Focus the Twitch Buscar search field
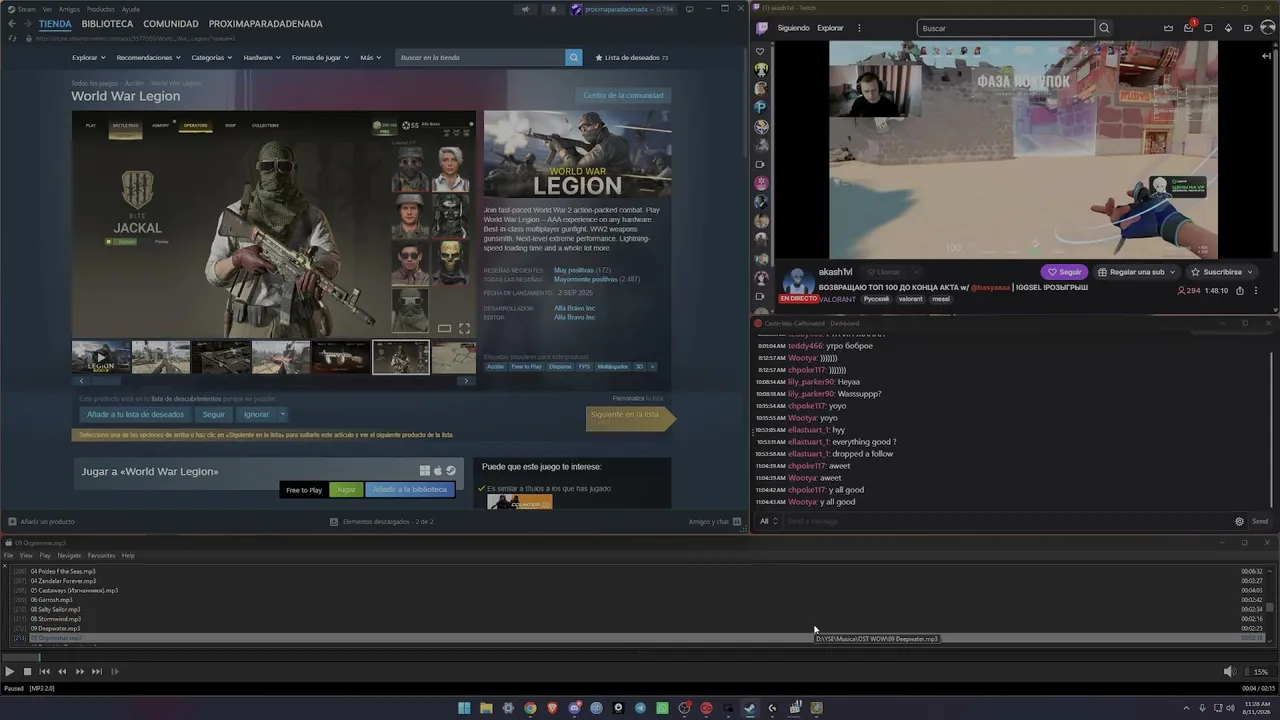This screenshot has width=1280, height=720. 1006,28
